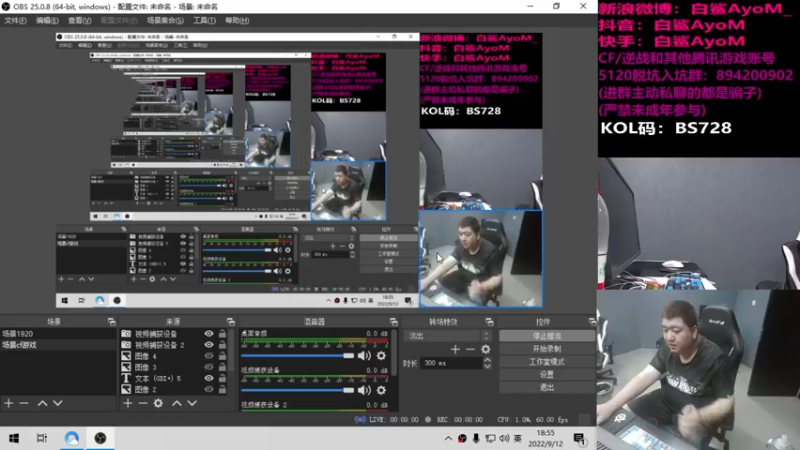Open the 编辑 menu

tap(47, 20)
